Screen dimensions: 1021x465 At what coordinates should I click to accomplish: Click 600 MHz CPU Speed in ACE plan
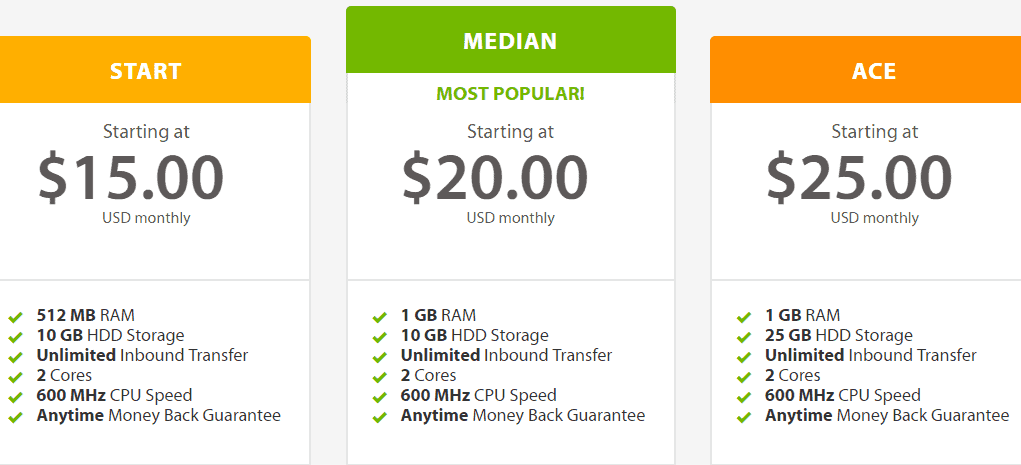tap(843, 395)
